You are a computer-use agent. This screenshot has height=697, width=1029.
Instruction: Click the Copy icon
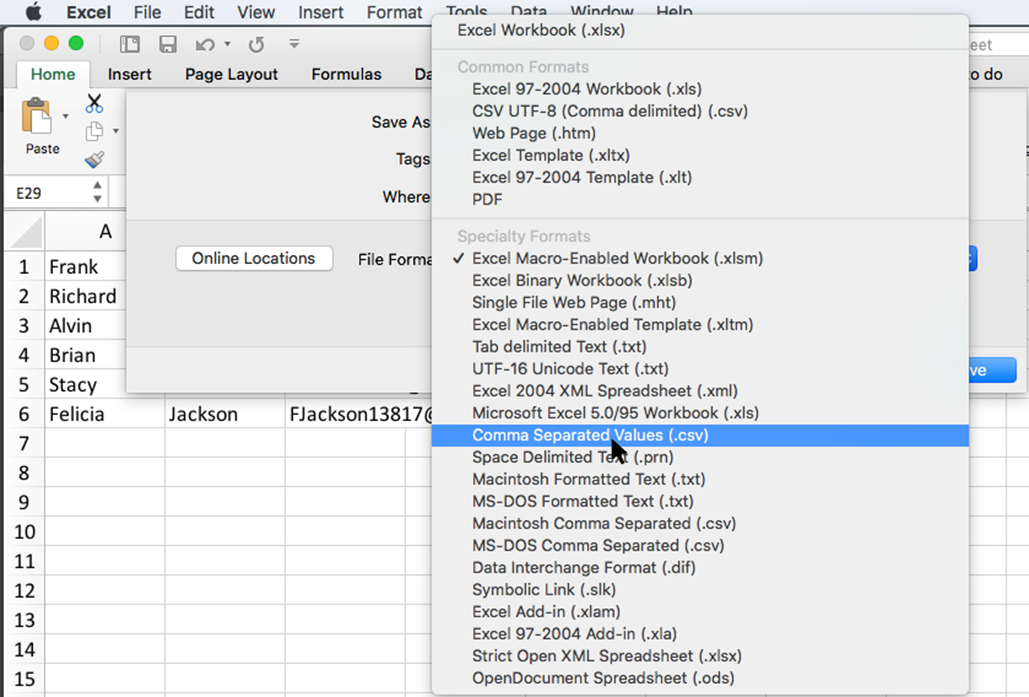[x=94, y=131]
